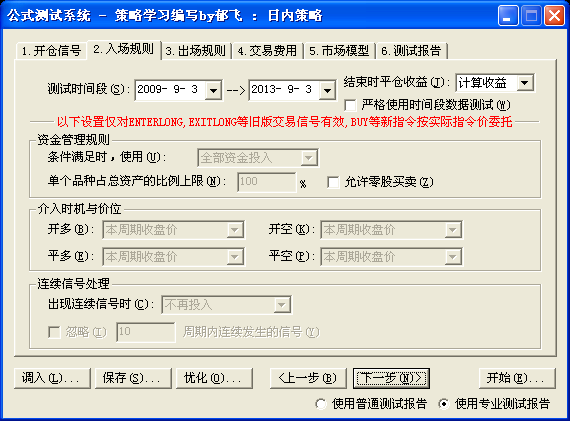Screen dimensions: 570x421
Task: Expand the start date 2009-9-3 dropdown
Action: pyautogui.click(x=213, y=90)
